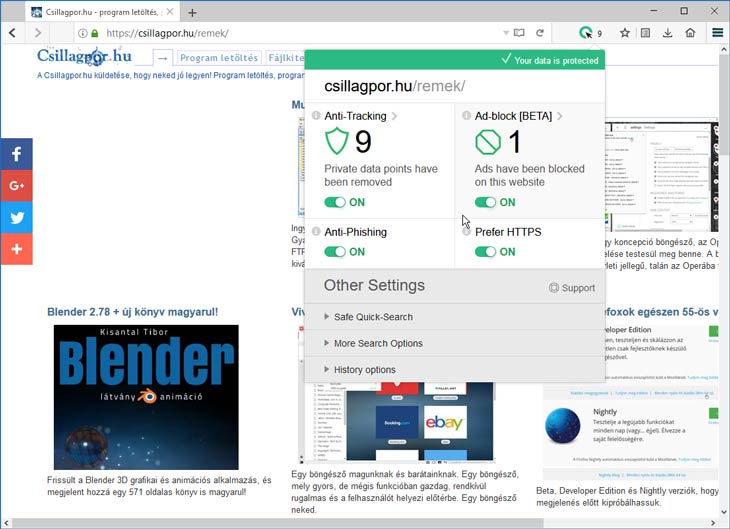Reload the page with the refresh icon
730x529 pixels.
540,33
